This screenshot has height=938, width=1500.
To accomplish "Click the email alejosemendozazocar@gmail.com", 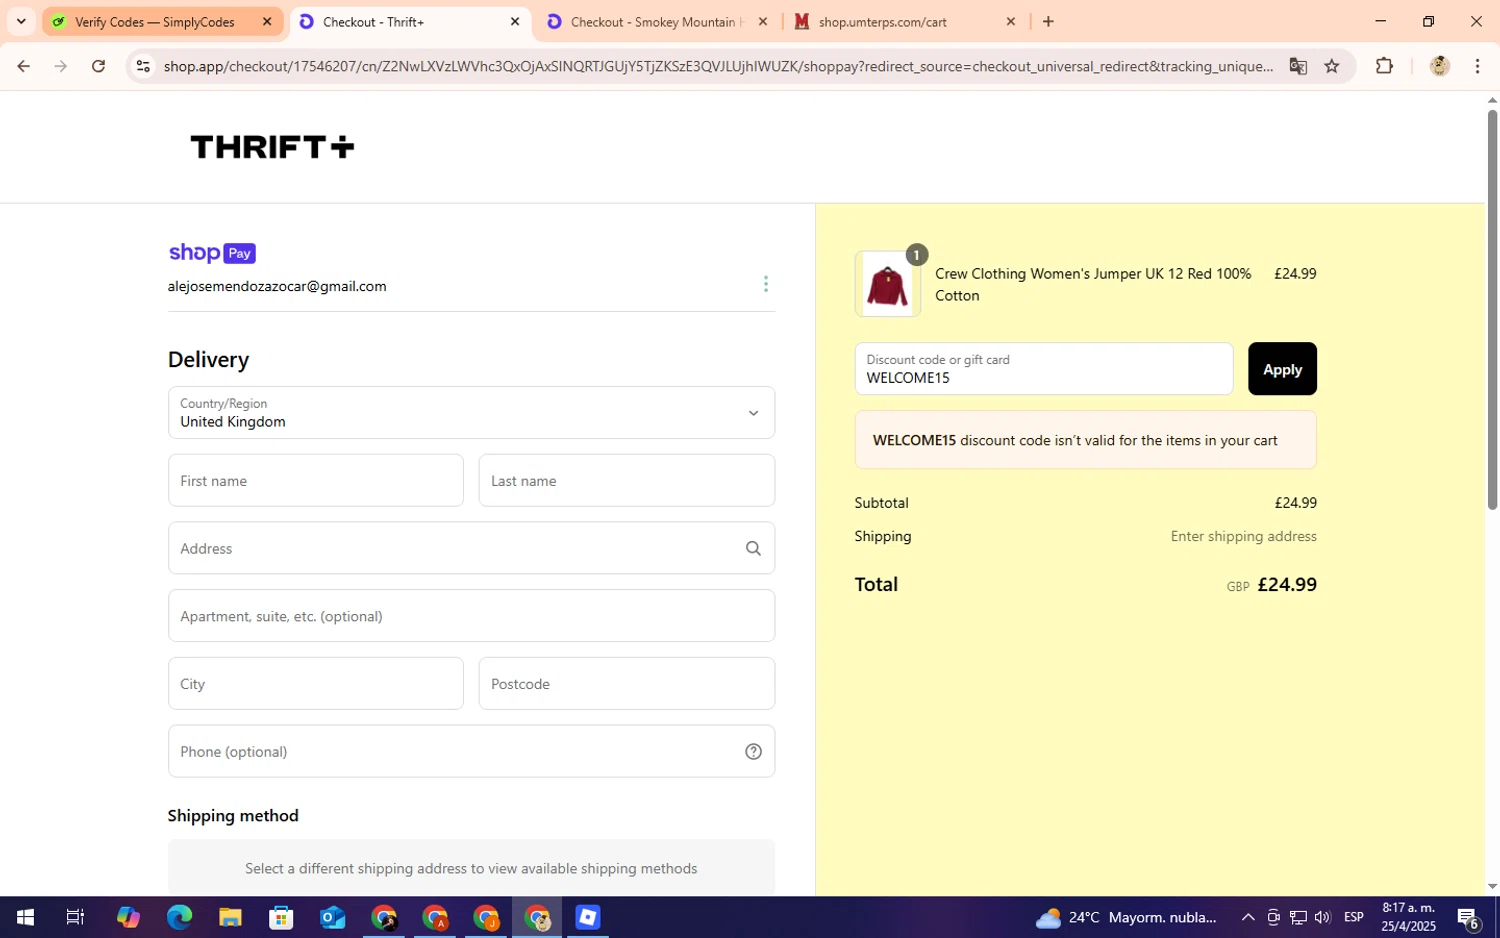I will [277, 286].
